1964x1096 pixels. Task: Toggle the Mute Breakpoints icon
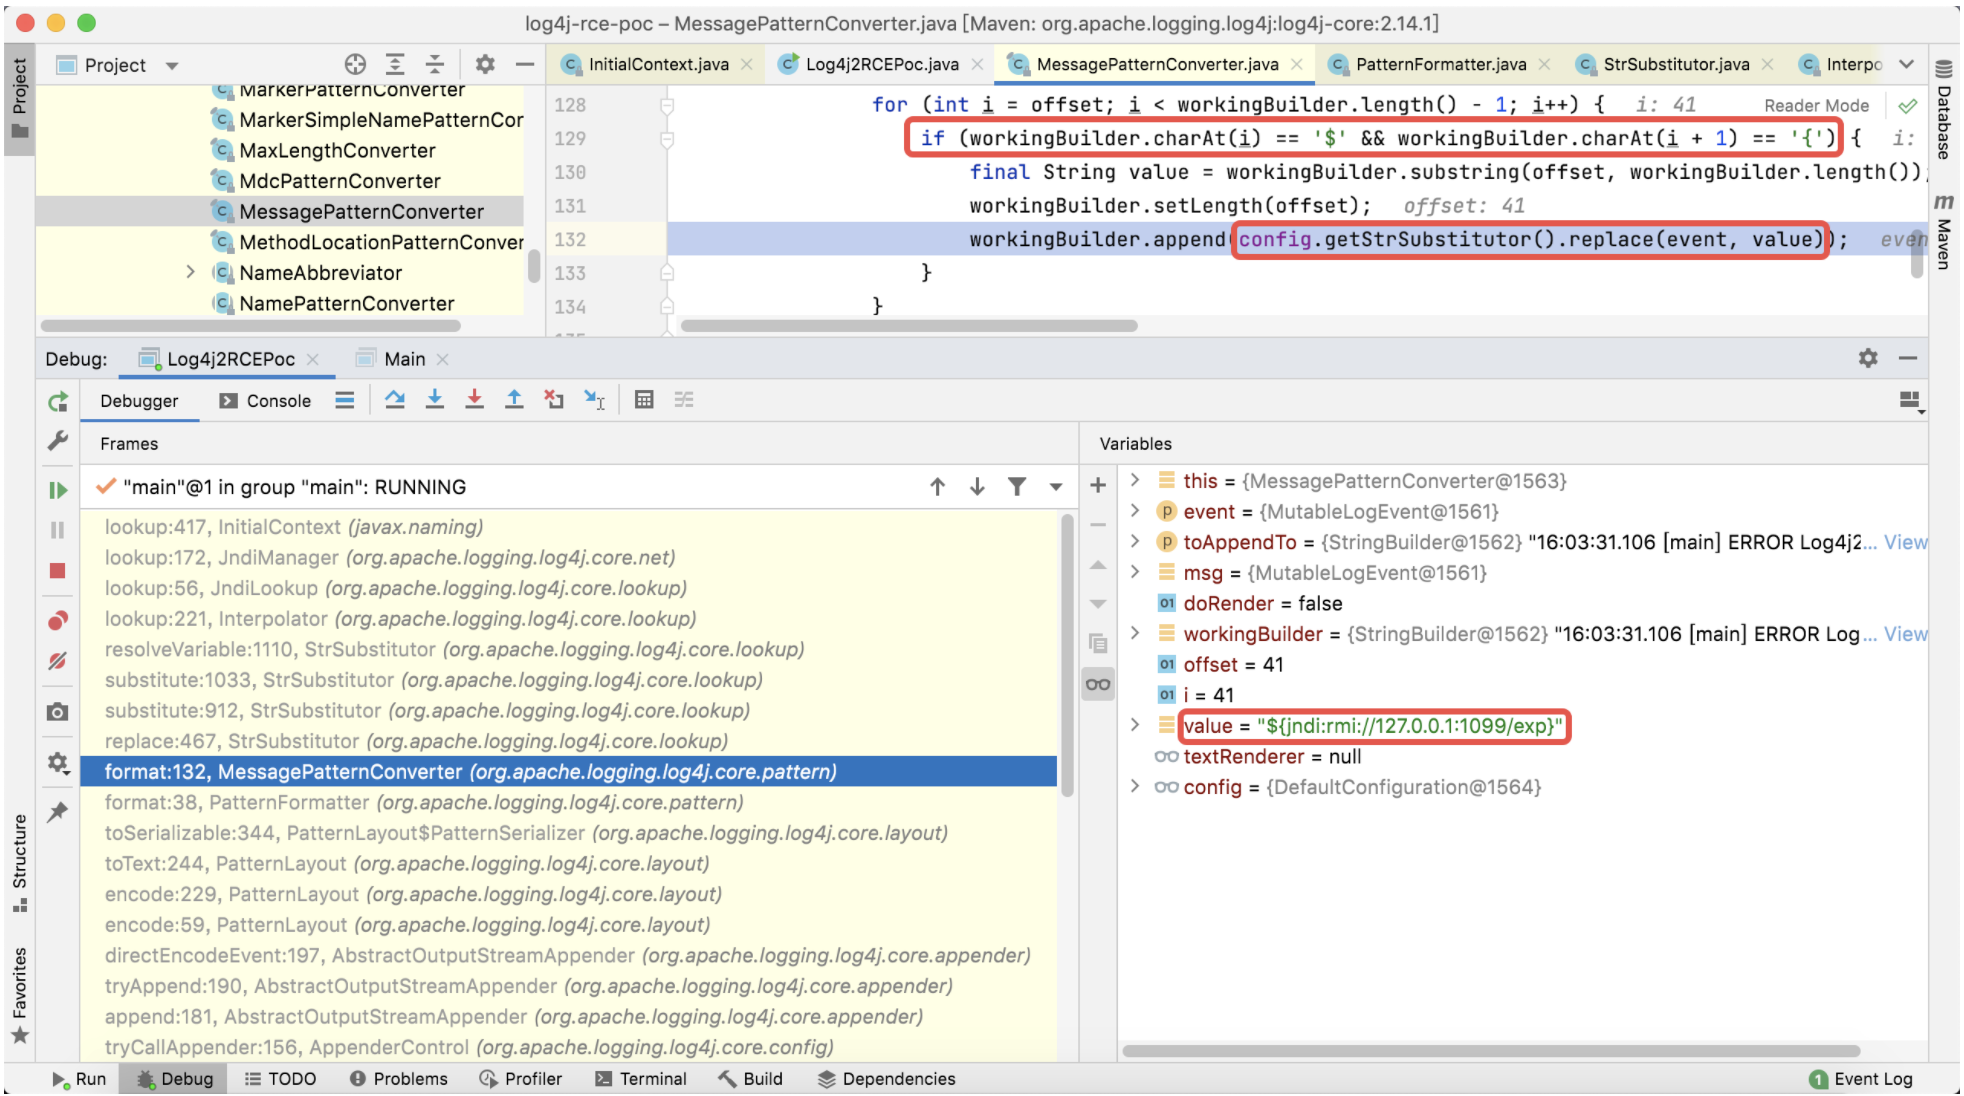tap(58, 661)
